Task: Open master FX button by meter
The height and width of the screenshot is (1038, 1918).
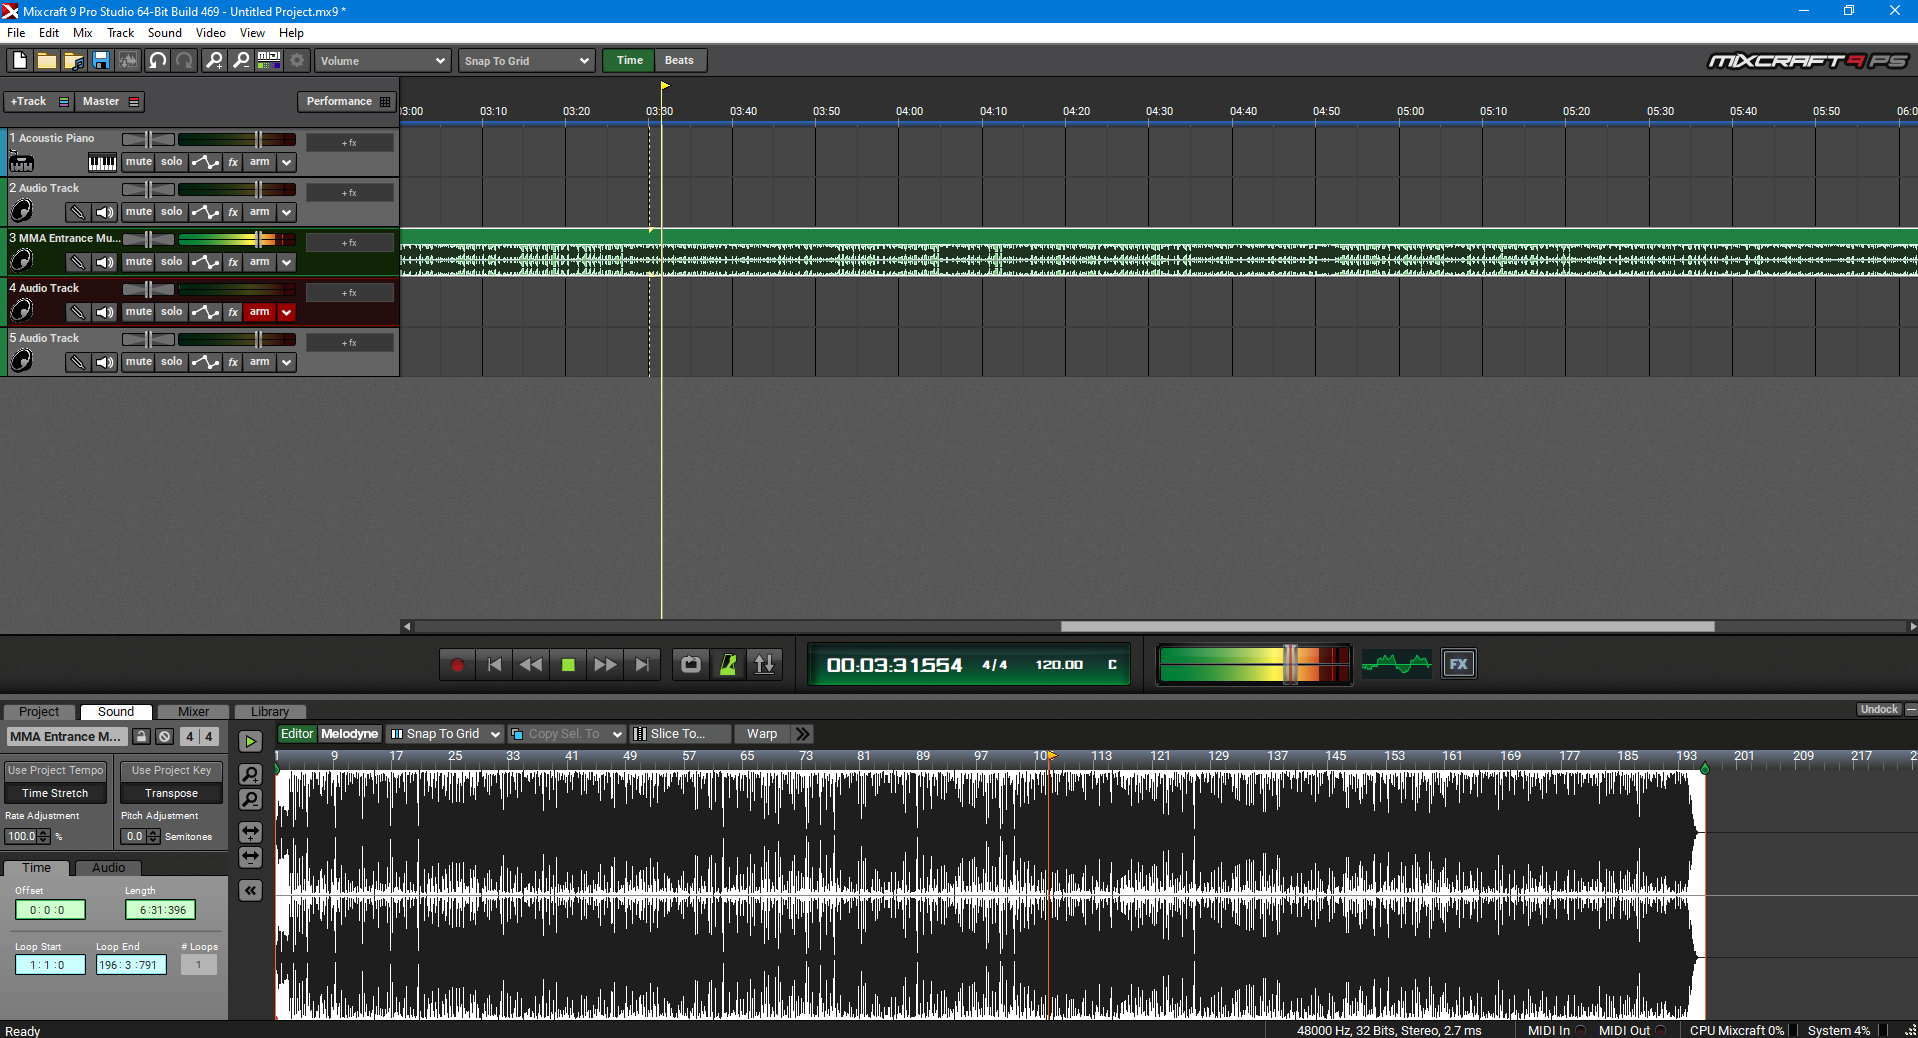Action: tap(1459, 664)
